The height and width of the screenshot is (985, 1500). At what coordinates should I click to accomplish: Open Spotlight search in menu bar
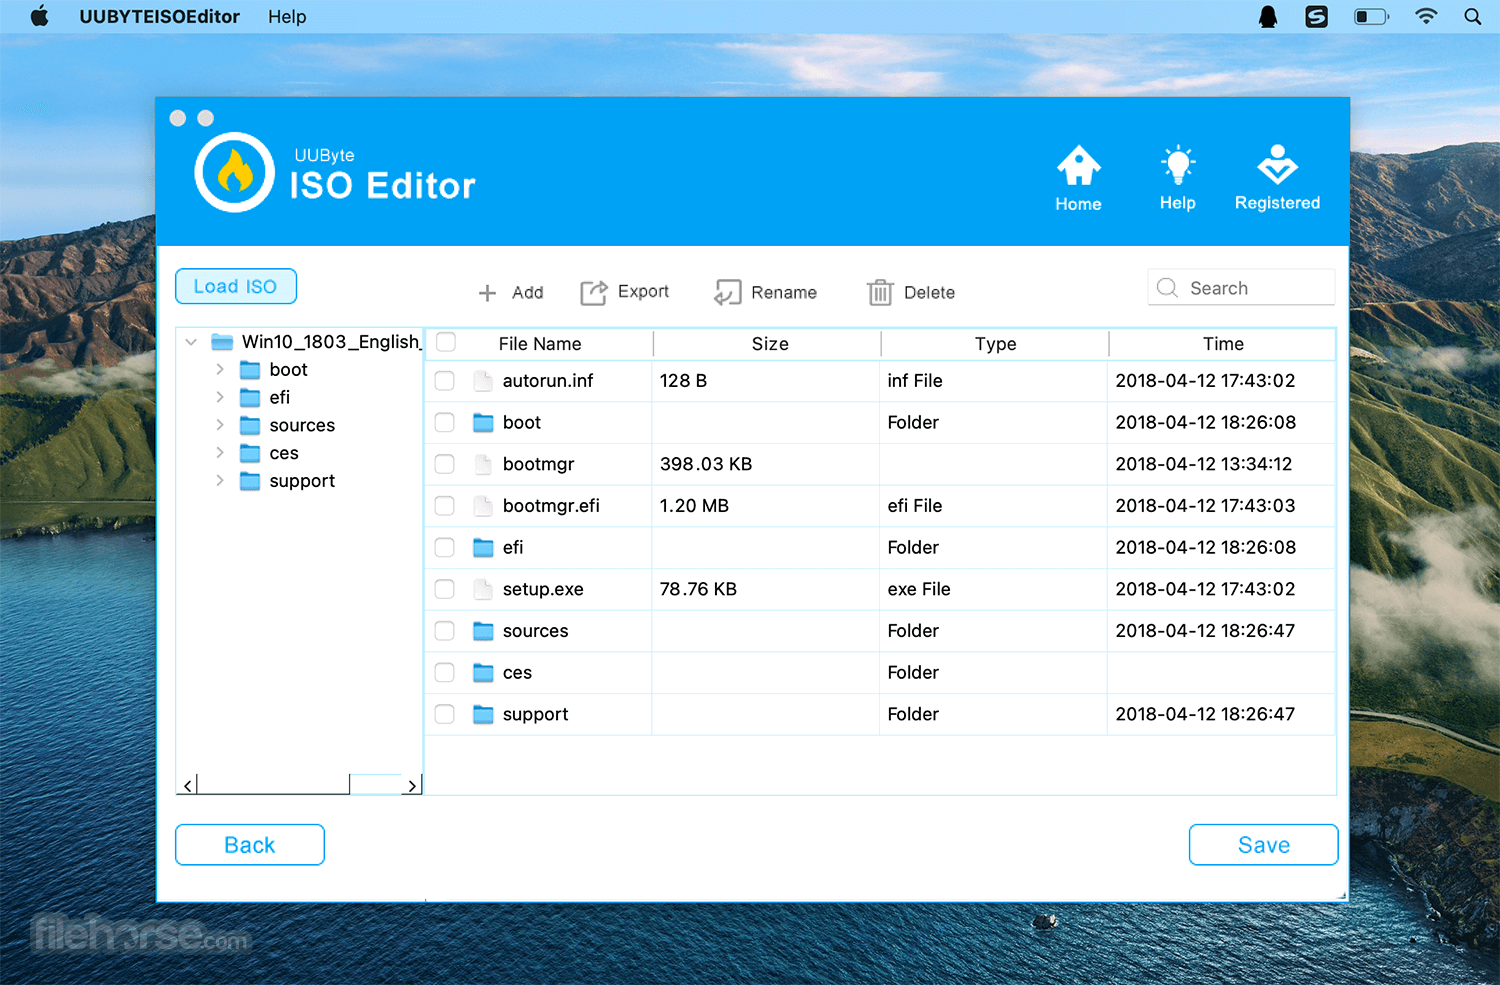[1473, 17]
